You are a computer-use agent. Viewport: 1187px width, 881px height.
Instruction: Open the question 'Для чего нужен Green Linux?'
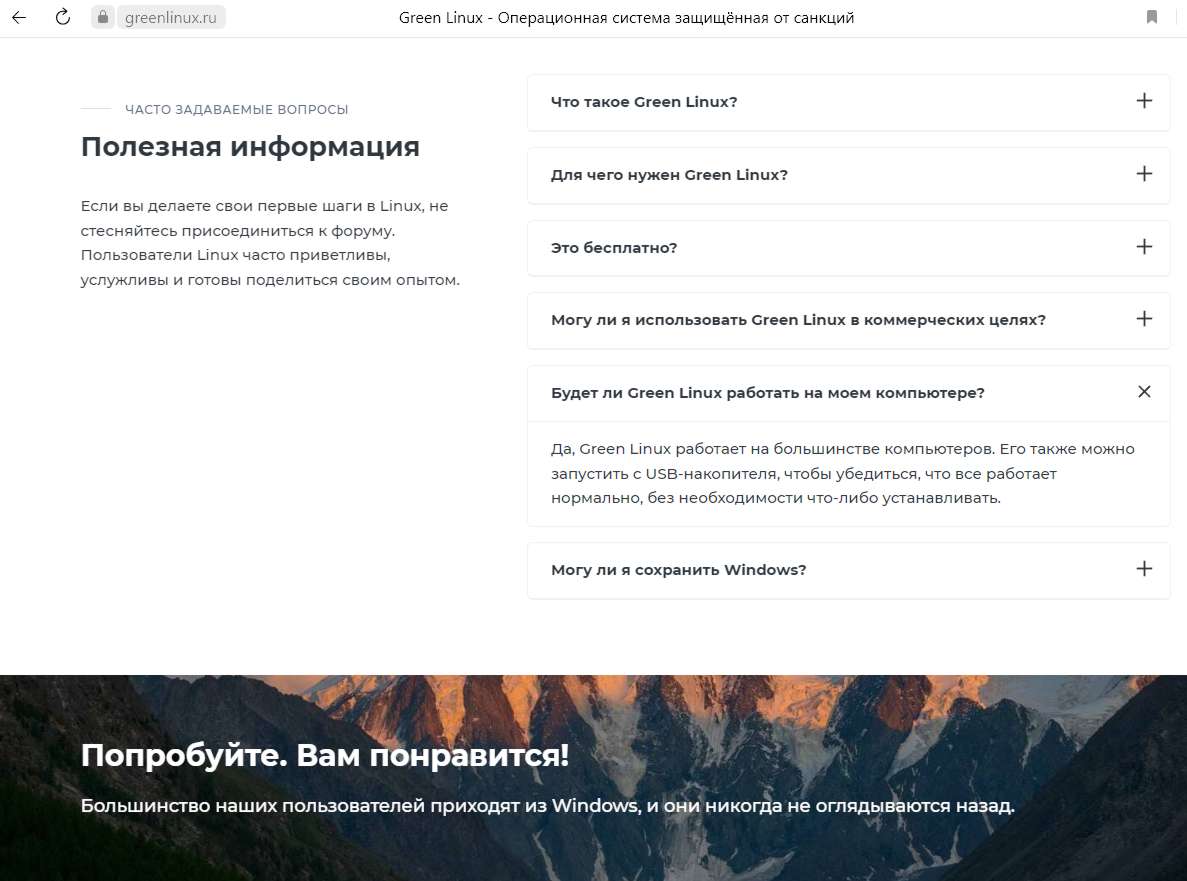848,175
